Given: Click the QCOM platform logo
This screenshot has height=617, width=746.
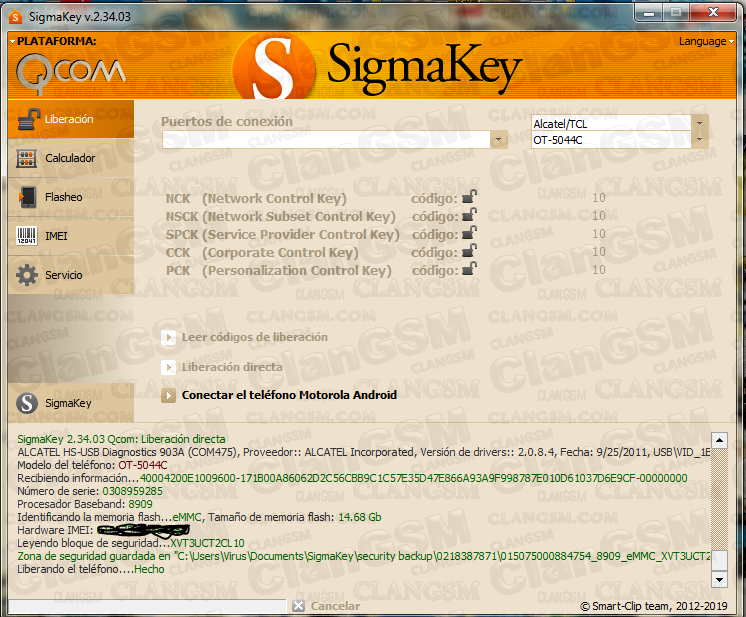Looking at the screenshot, I should tap(70, 73).
